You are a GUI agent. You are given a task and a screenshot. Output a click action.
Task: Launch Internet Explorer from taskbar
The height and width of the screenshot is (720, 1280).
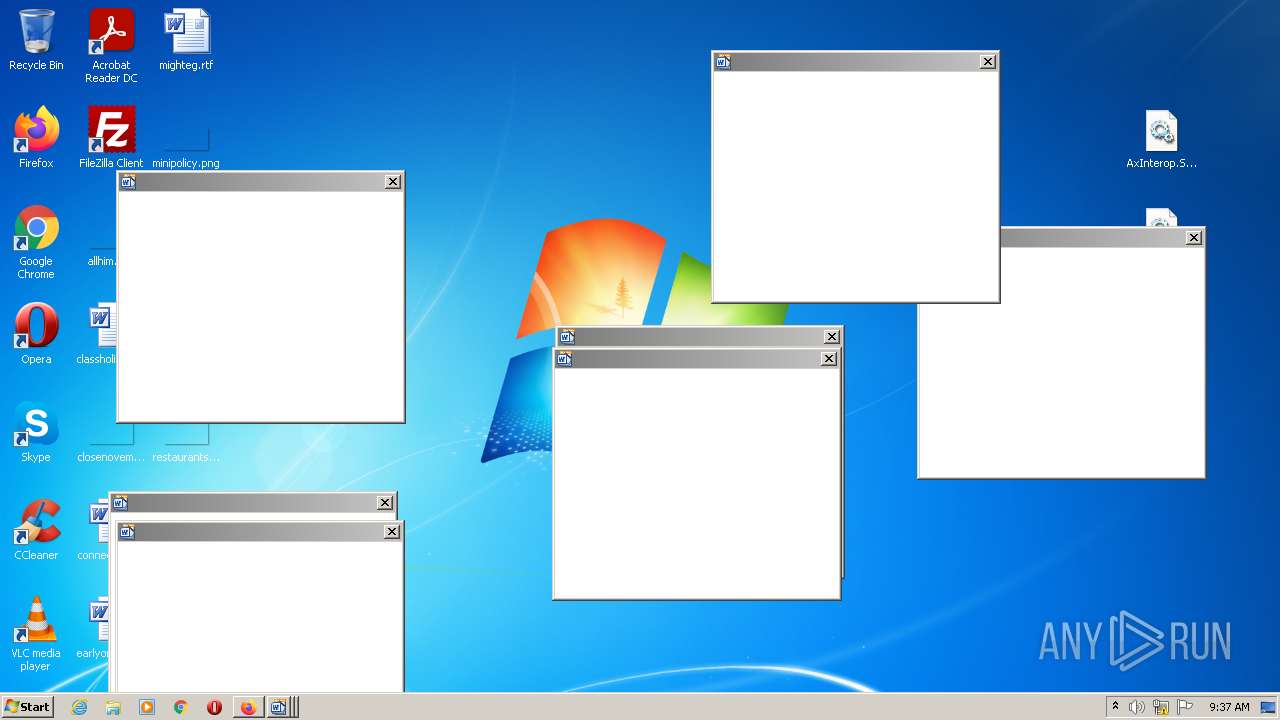coord(79,707)
